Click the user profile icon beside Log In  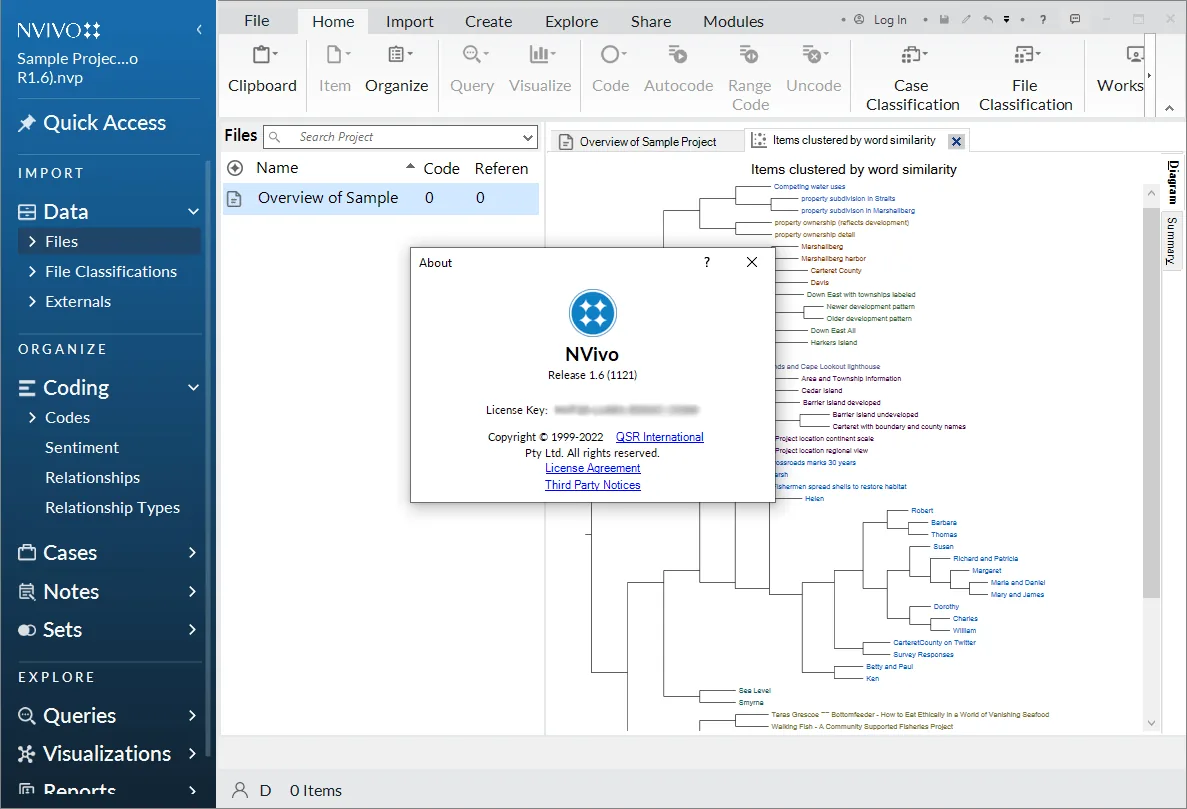pos(859,20)
